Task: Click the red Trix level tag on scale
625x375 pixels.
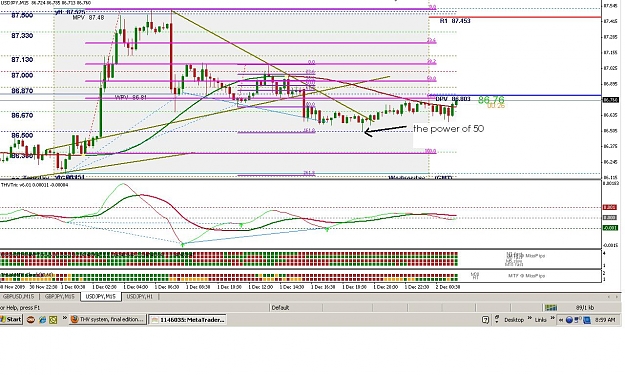Action: (x=609, y=207)
